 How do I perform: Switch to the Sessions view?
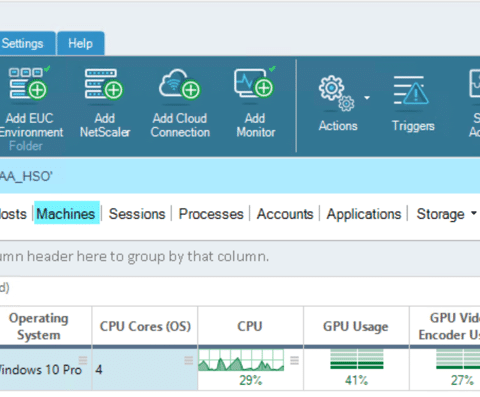click(x=137, y=214)
